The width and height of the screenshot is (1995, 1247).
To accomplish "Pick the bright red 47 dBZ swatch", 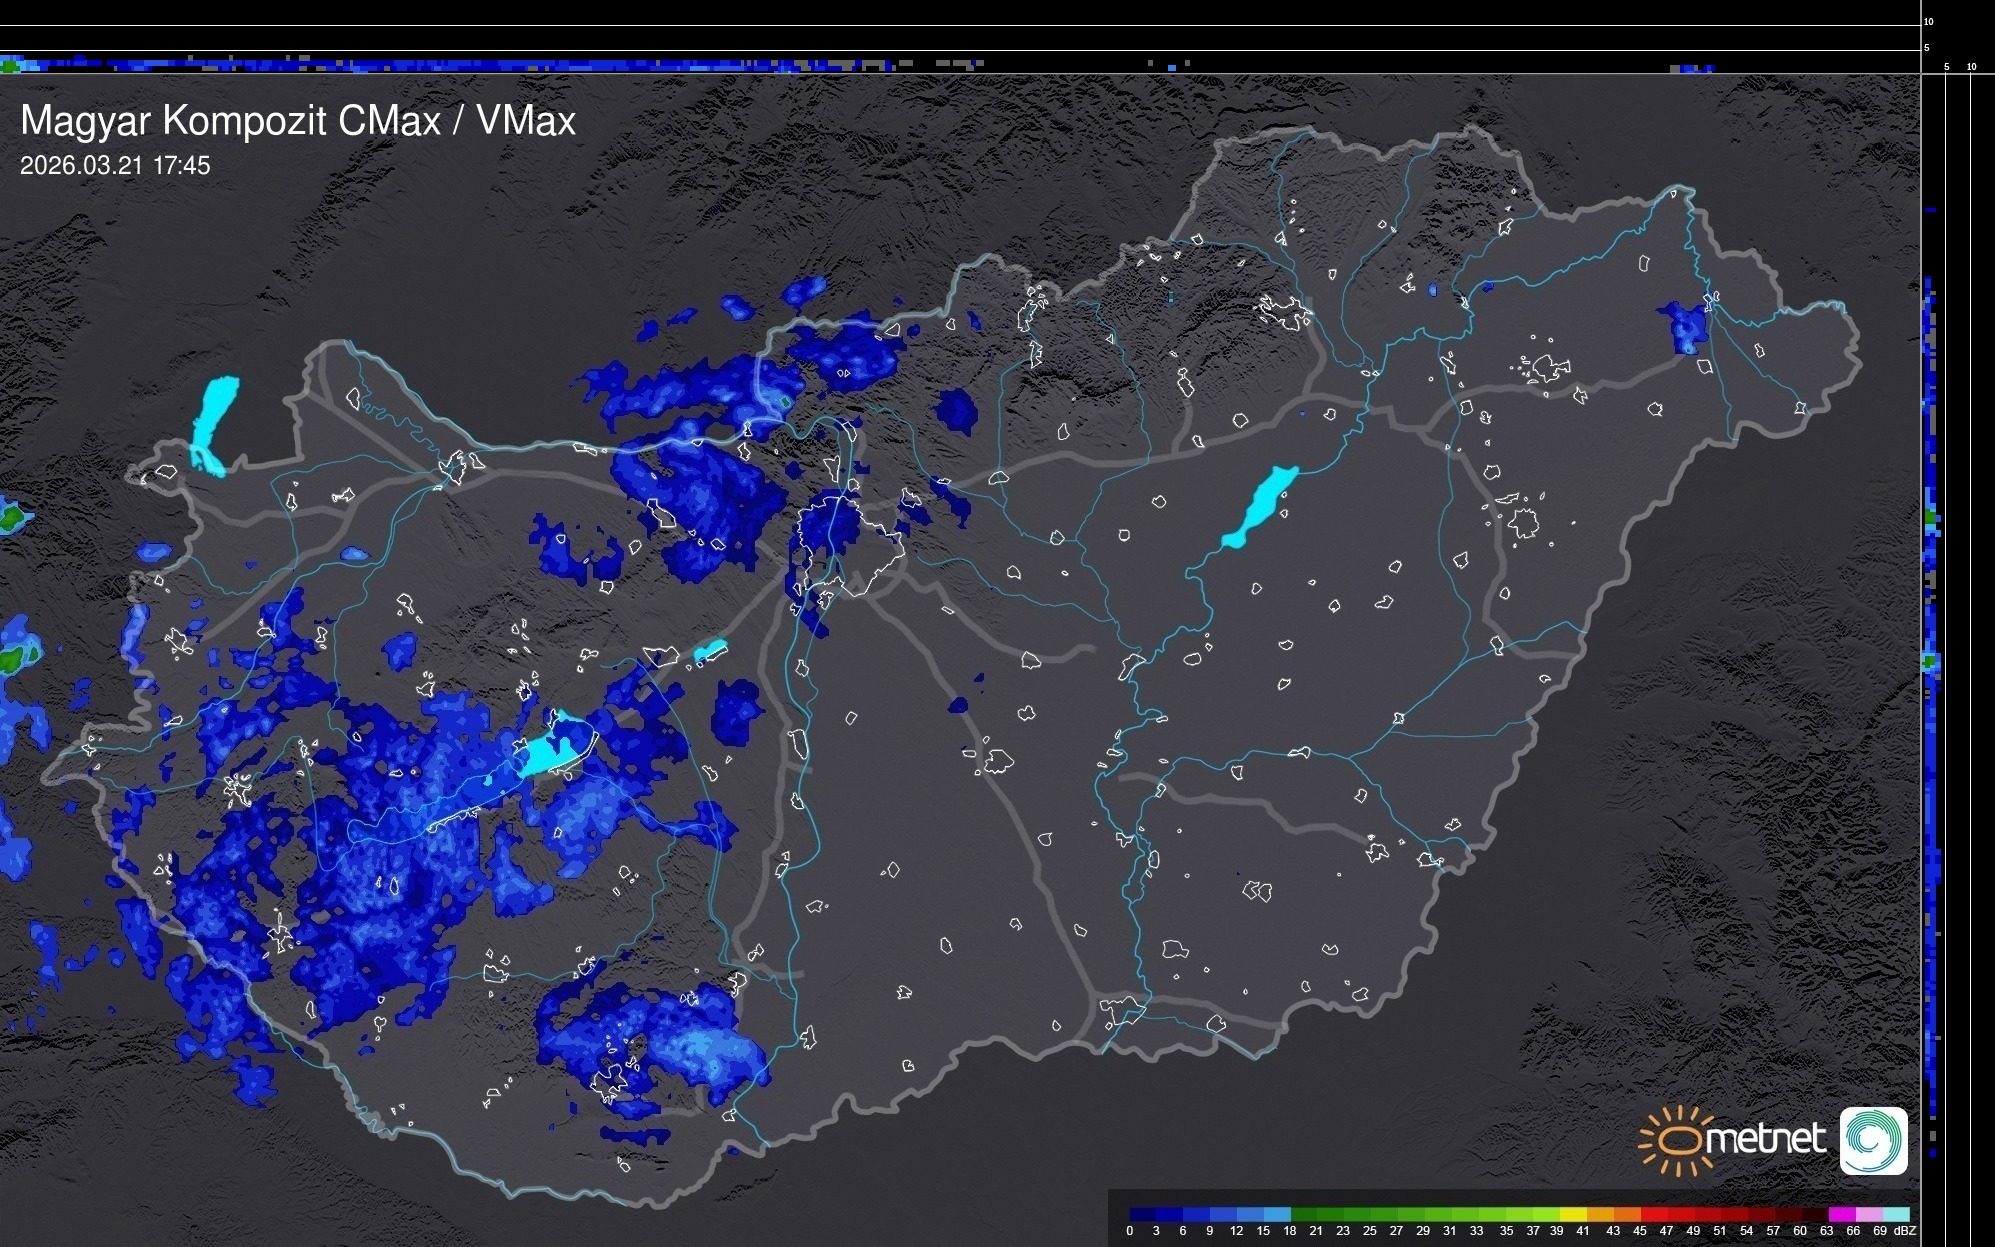I will point(1680,1214).
